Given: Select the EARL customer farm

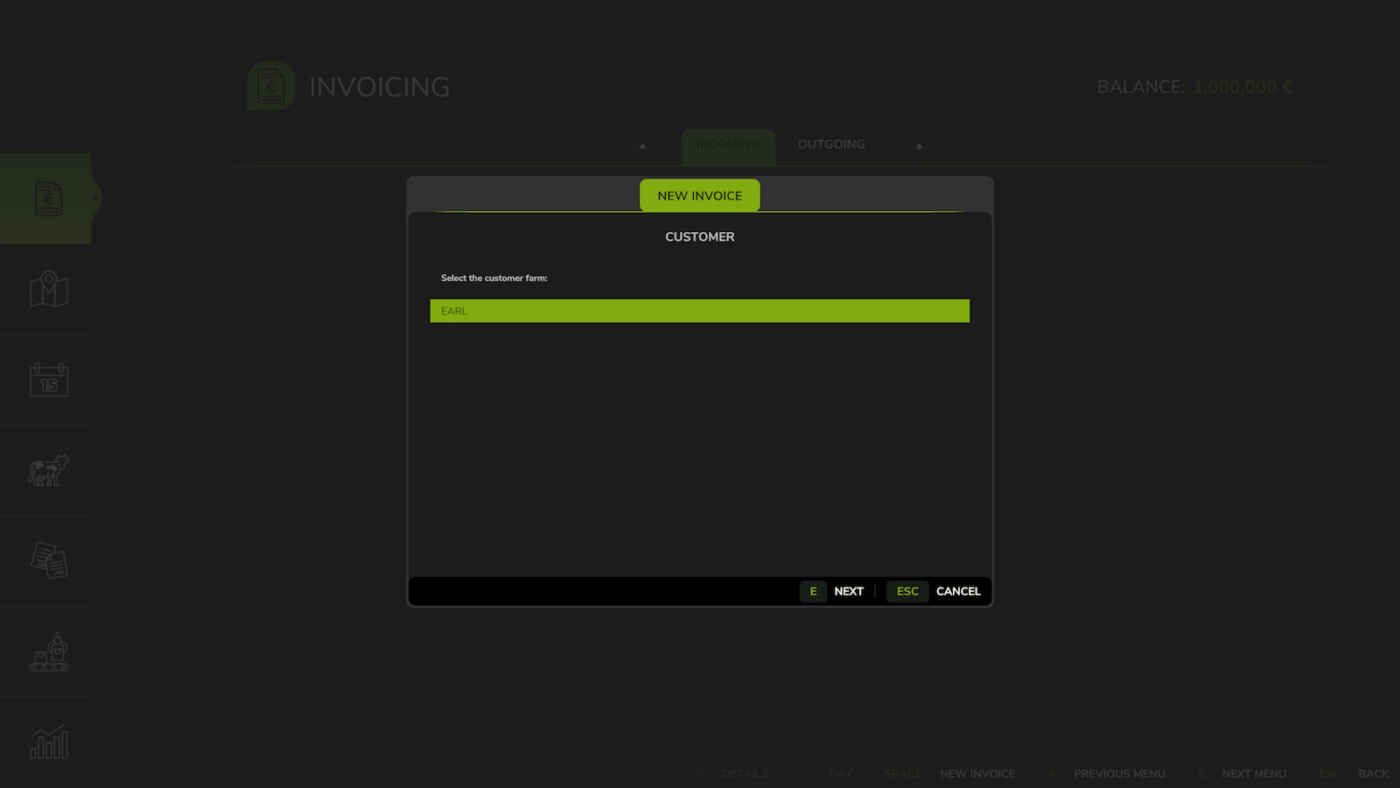Looking at the screenshot, I should tap(699, 311).
